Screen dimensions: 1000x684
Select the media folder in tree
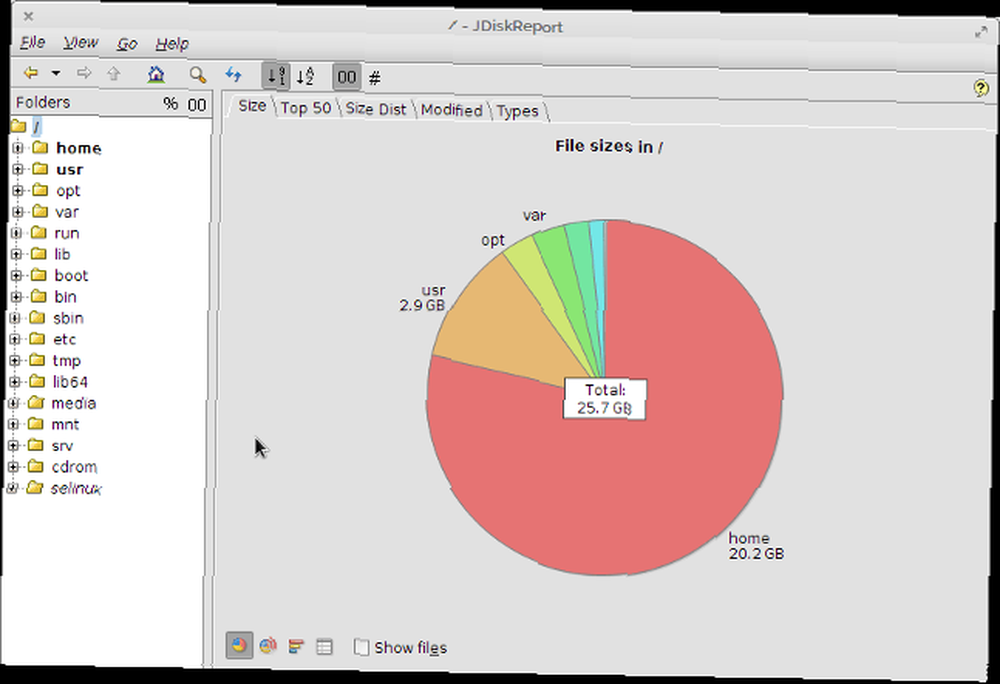pyautogui.click(x=73, y=403)
